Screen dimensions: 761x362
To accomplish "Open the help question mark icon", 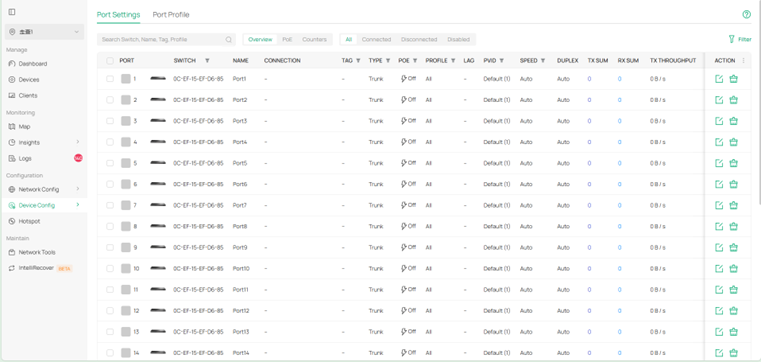I will click(x=746, y=15).
